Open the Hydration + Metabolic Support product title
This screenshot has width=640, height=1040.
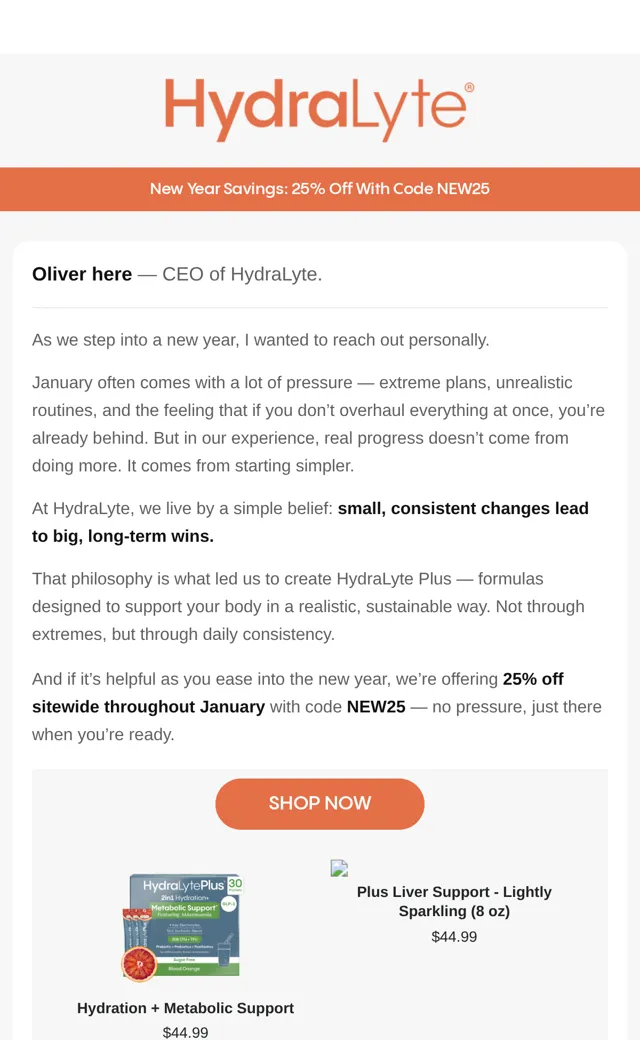point(185,1008)
